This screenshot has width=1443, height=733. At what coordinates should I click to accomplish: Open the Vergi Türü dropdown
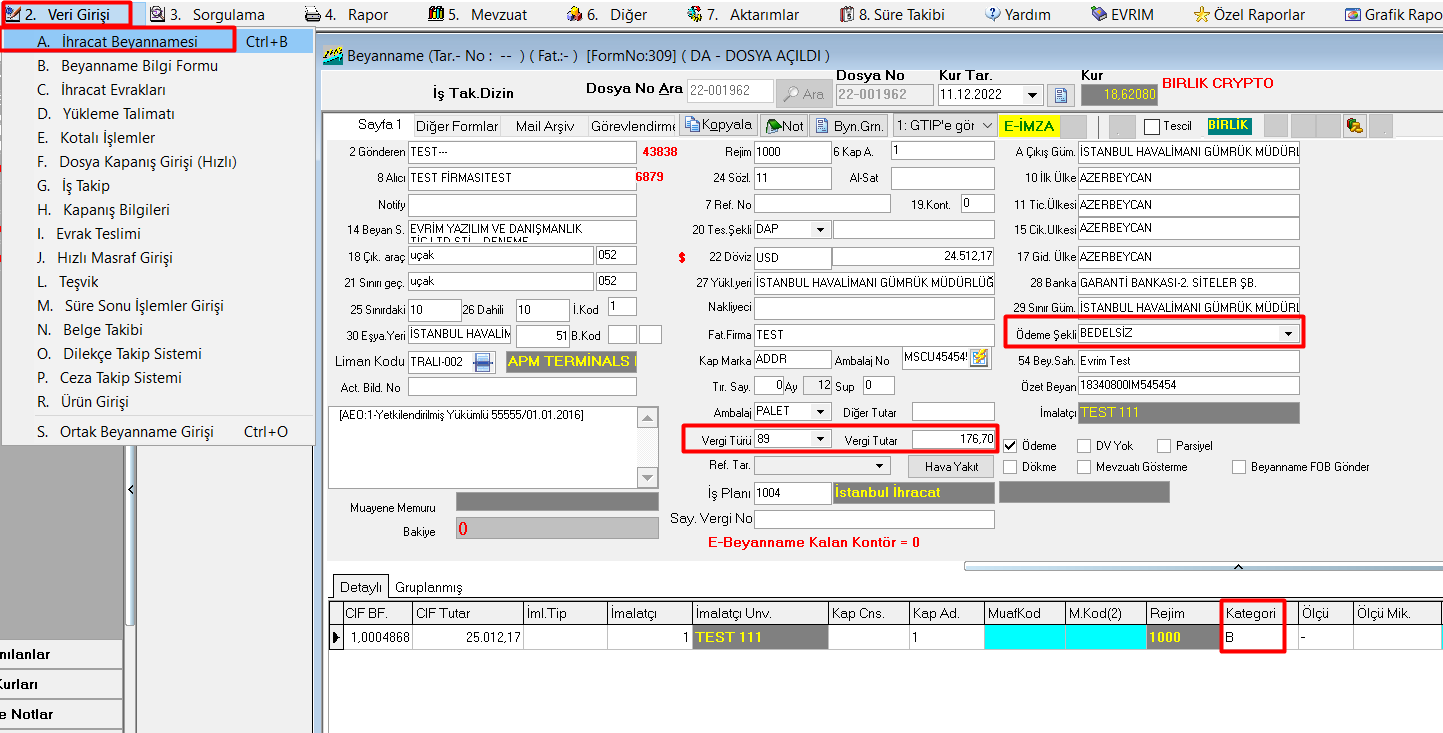tap(821, 439)
